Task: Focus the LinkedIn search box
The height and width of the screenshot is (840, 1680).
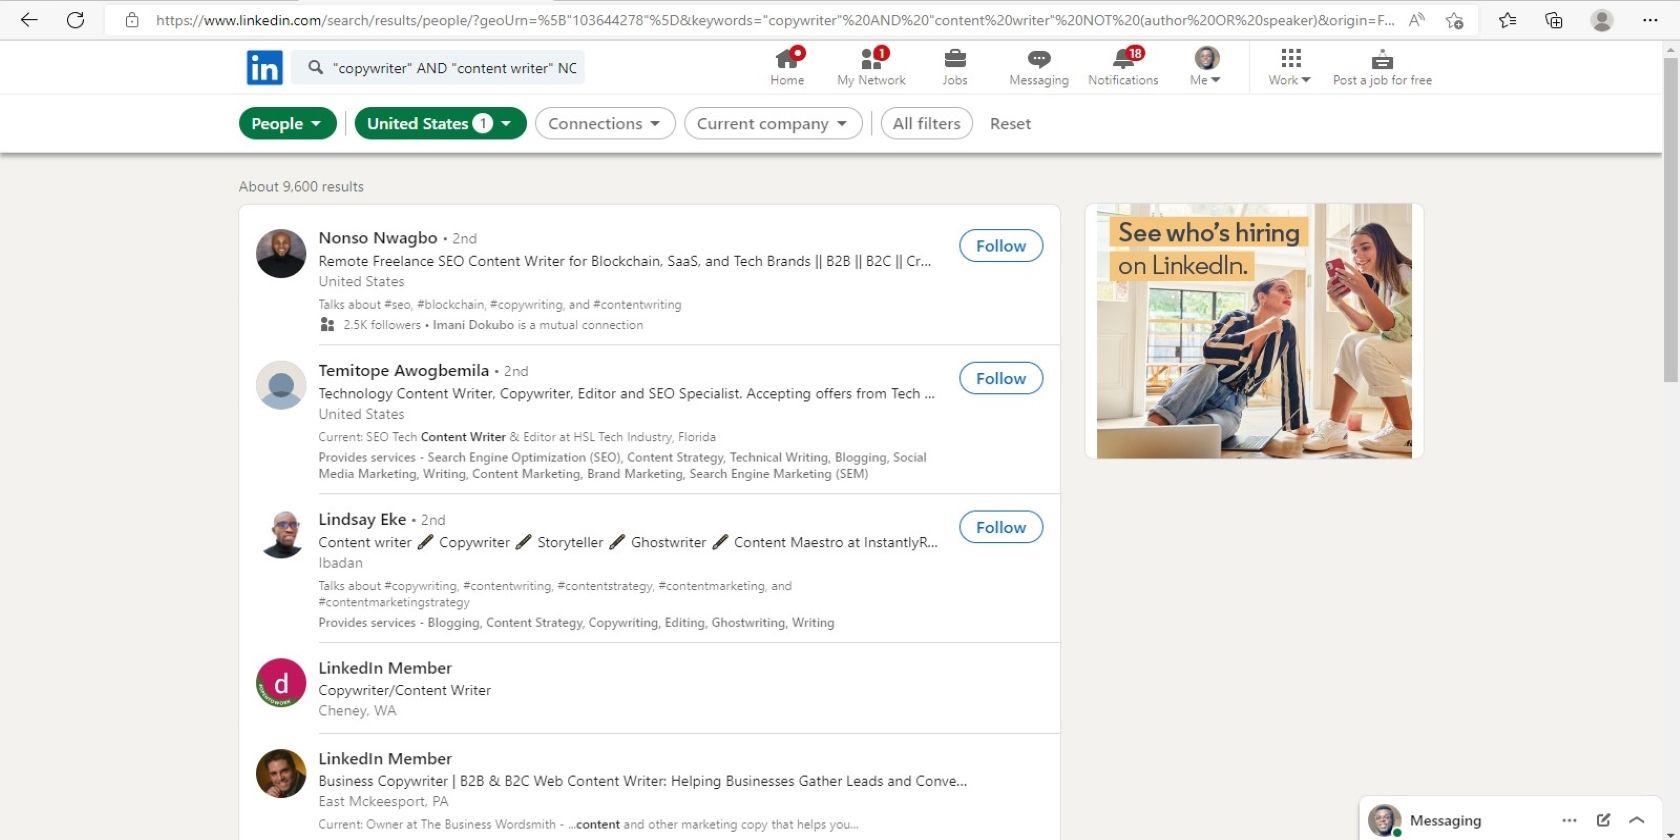Action: [x=440, y=67]
